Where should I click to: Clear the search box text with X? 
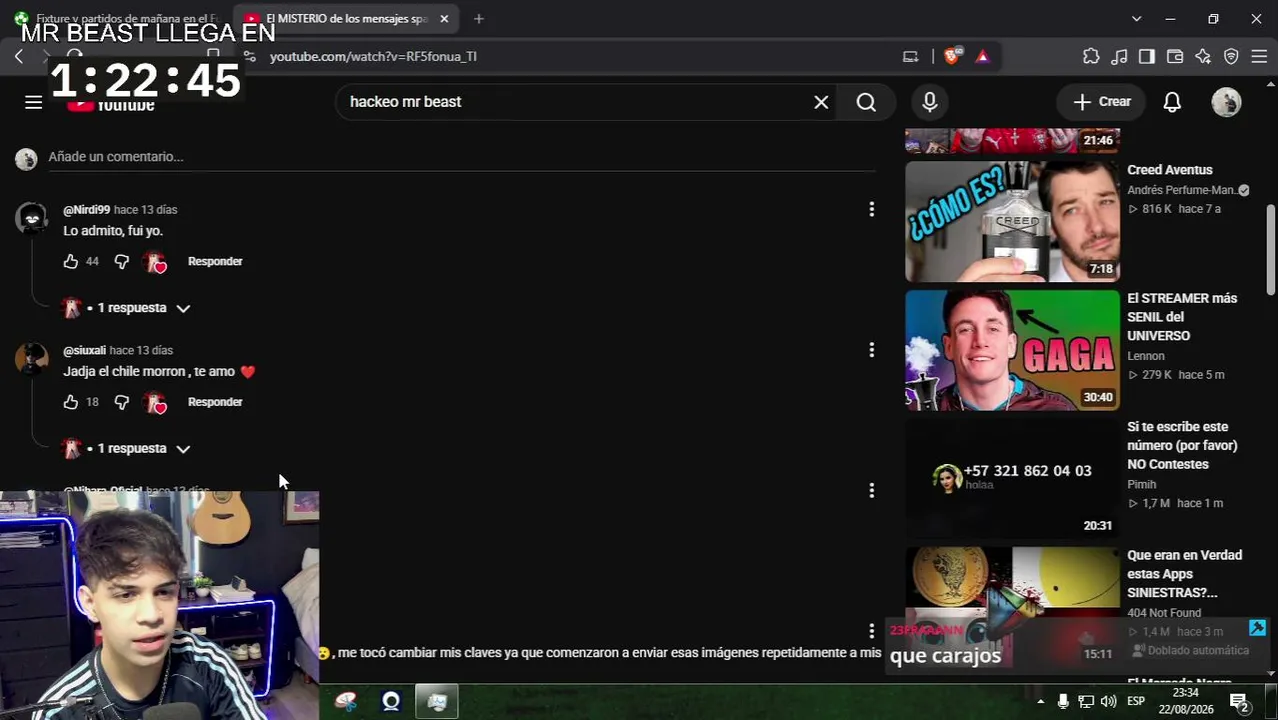(821, 102)
